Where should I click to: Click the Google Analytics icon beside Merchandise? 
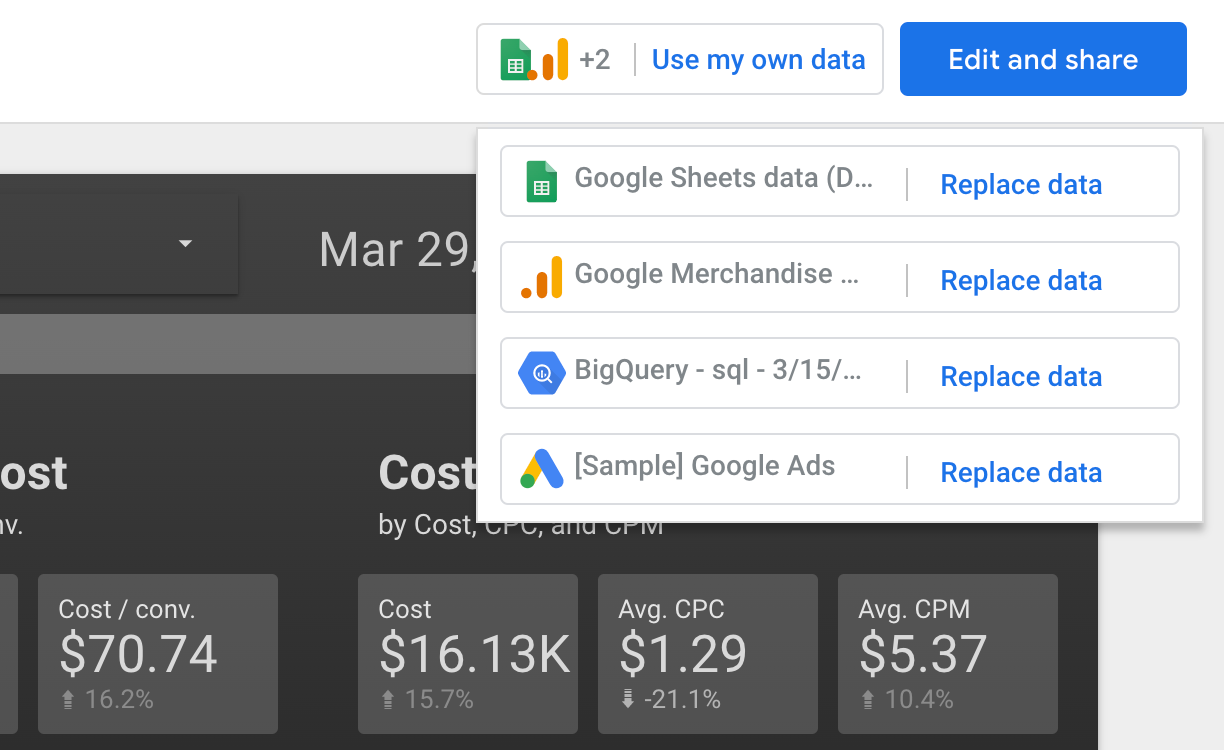coord(541,277)
